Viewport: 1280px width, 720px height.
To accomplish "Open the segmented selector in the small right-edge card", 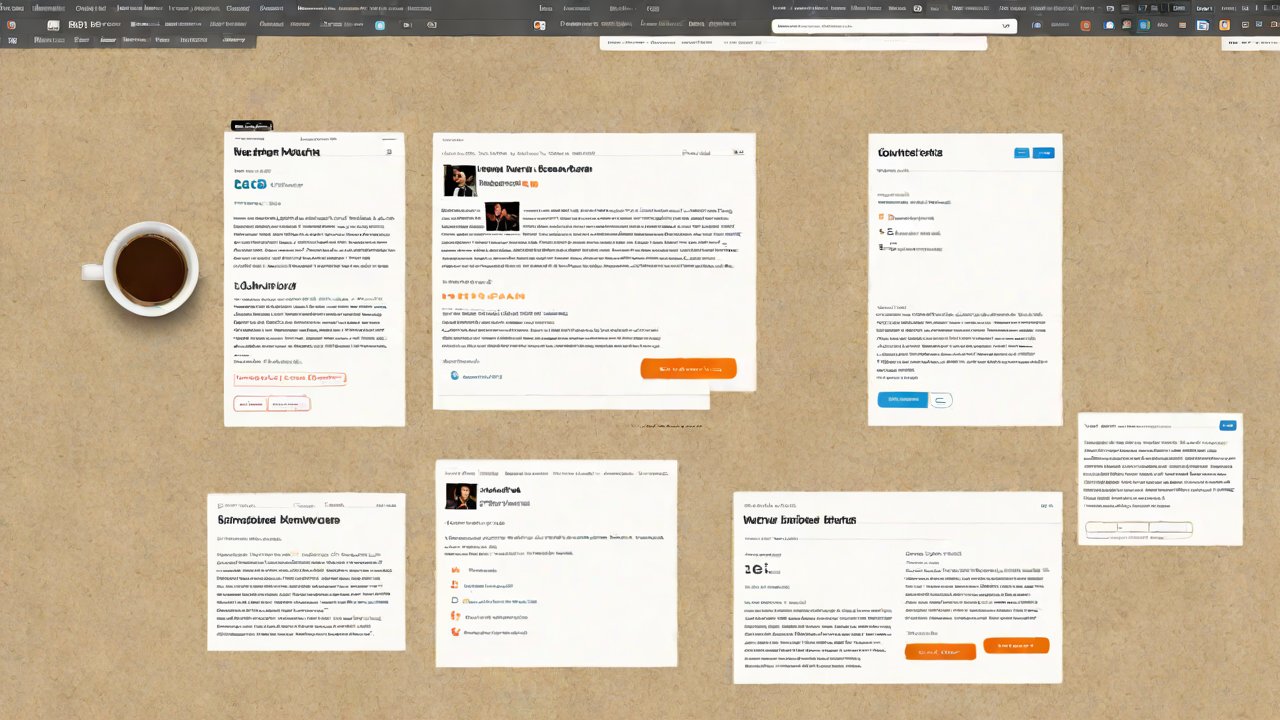I will 1139,527.
